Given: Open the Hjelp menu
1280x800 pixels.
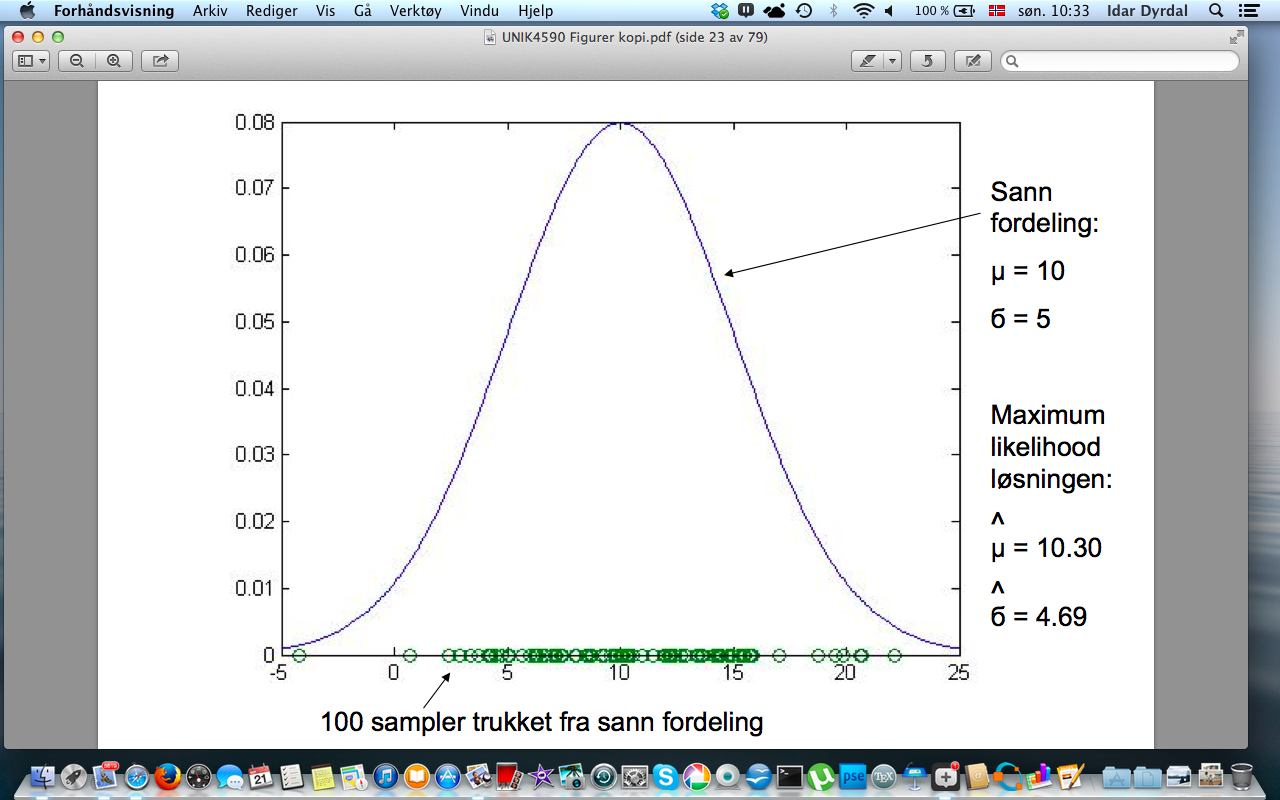Looking at the screenshot, I should point(536,11).
